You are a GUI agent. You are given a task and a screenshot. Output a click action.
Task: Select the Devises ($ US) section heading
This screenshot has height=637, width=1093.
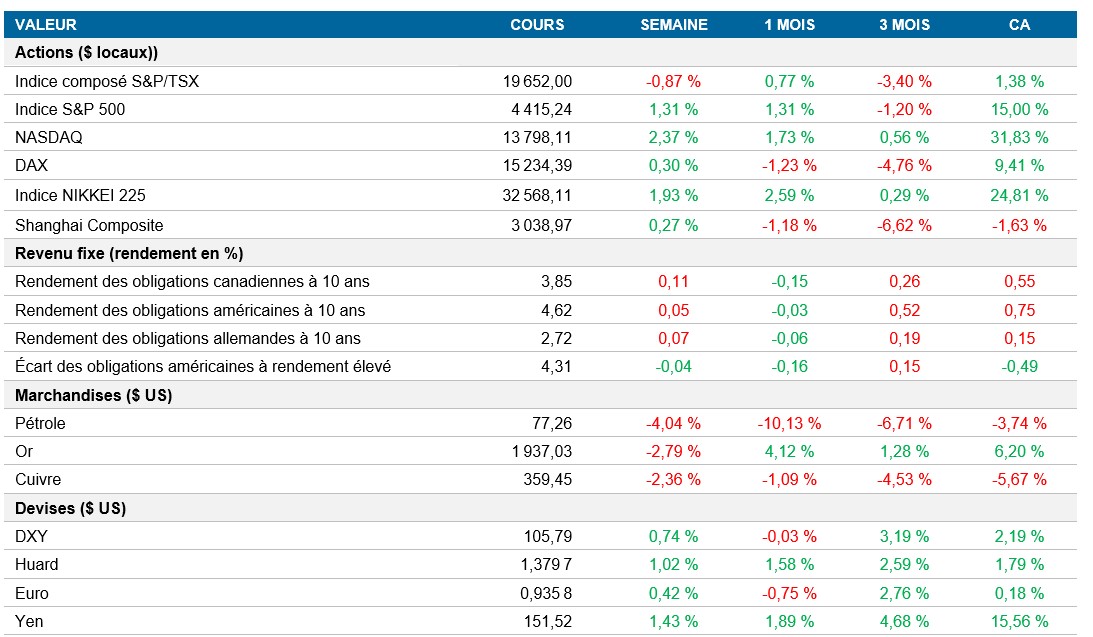click(70, 508)
